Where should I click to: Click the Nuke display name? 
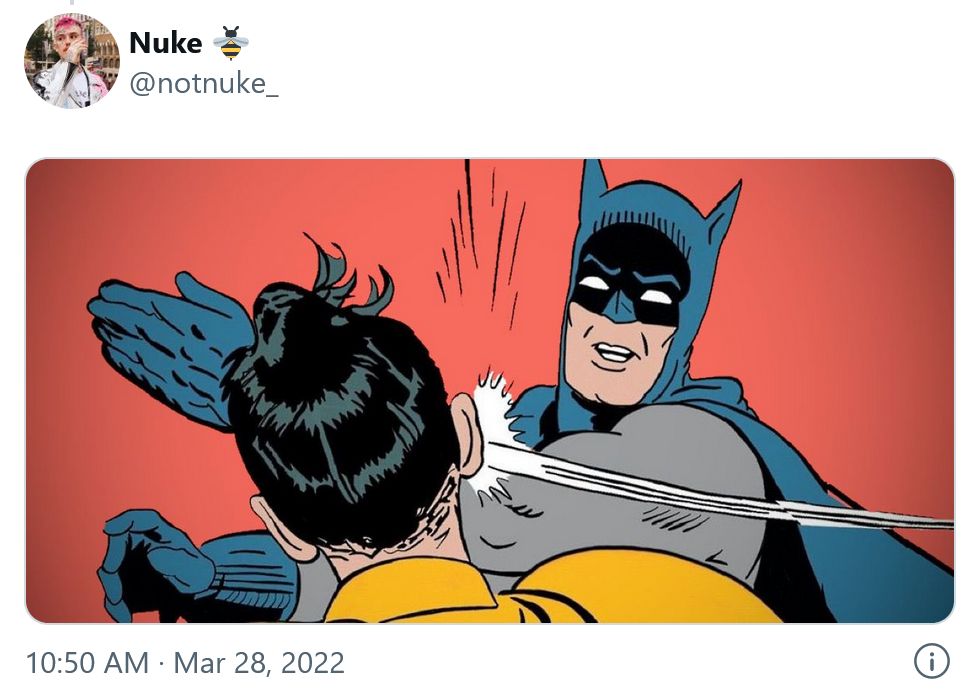[x=166, y=43]
